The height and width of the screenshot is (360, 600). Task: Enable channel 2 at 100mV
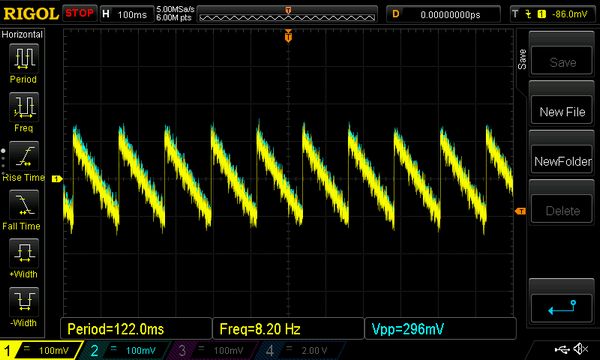125,350
